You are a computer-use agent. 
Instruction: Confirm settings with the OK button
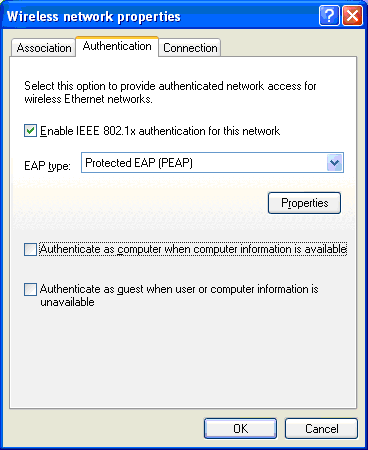[x=240, y=428]
